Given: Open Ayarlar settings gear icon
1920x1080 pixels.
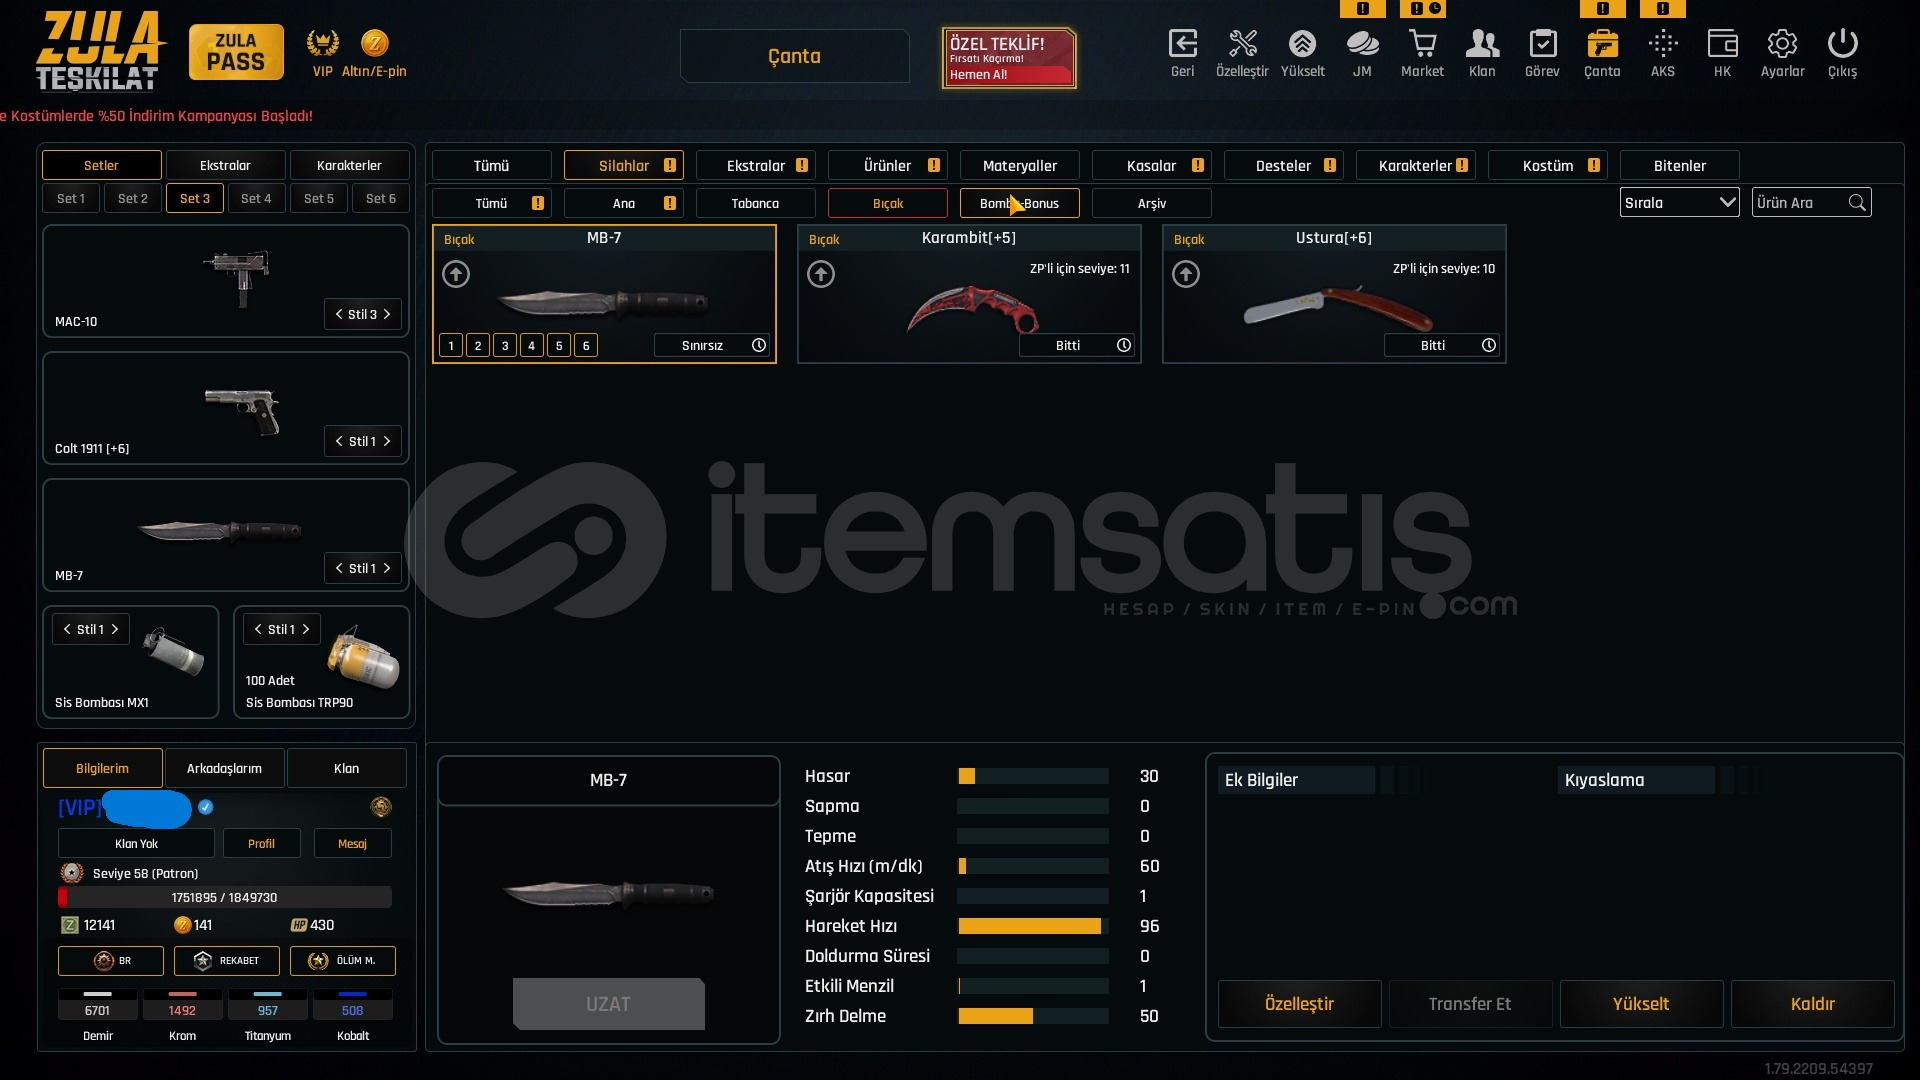Looking at the screenshot, I should tap(1782, 45).
